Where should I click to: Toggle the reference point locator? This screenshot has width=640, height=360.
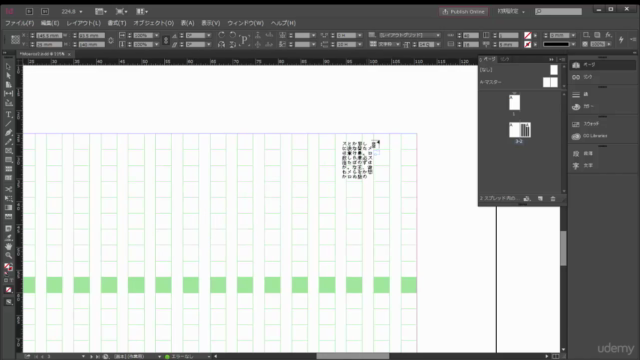point(16,40)
